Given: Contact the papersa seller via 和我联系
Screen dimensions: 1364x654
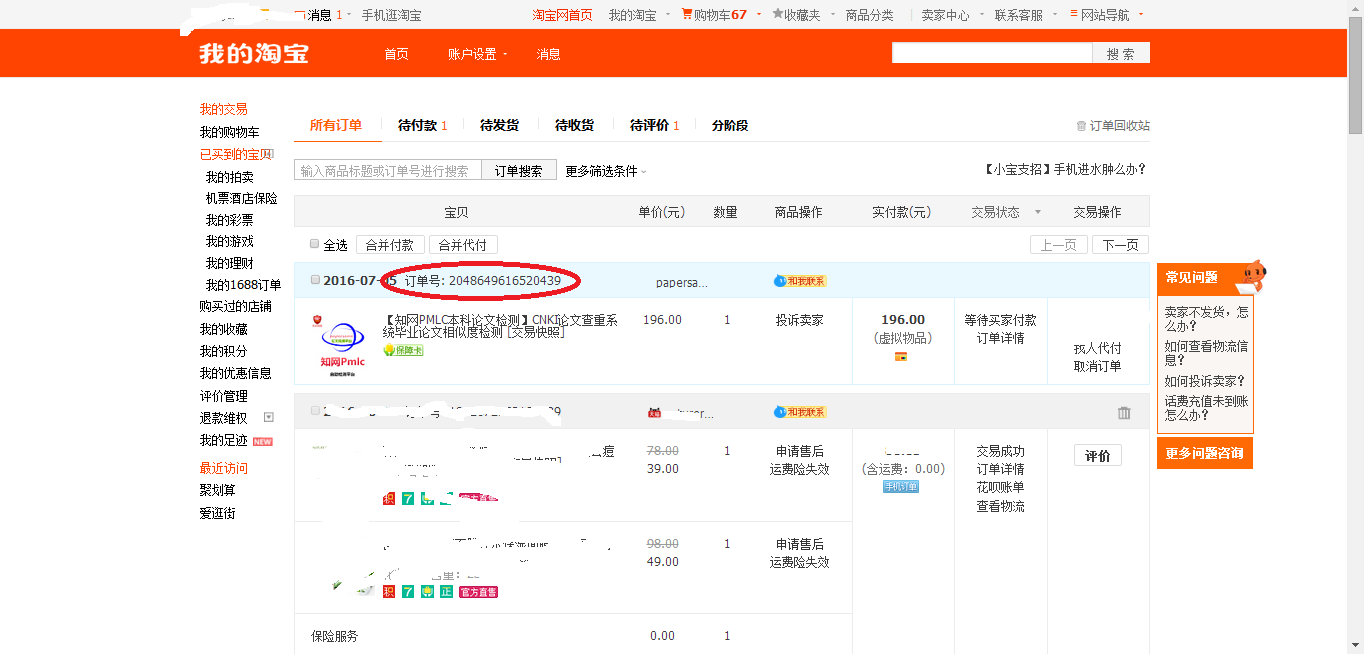Looking at the screenshot, I should 800,281.
